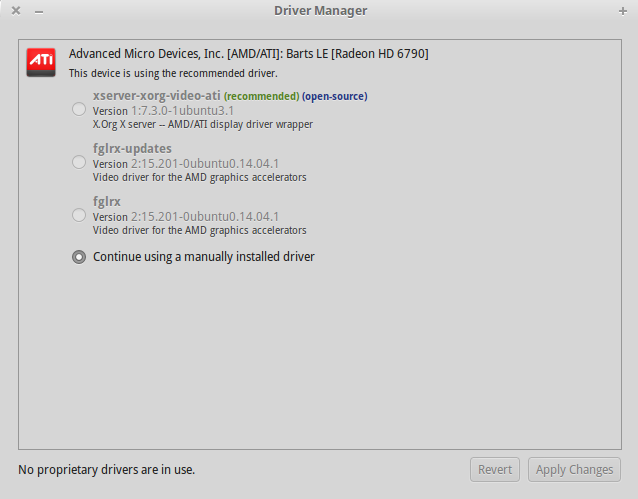Image resolution: width=638 pixels, height=499 pixels.
Task: Click the version number under fglrx-updates
Action: click(x=205, y=164)
